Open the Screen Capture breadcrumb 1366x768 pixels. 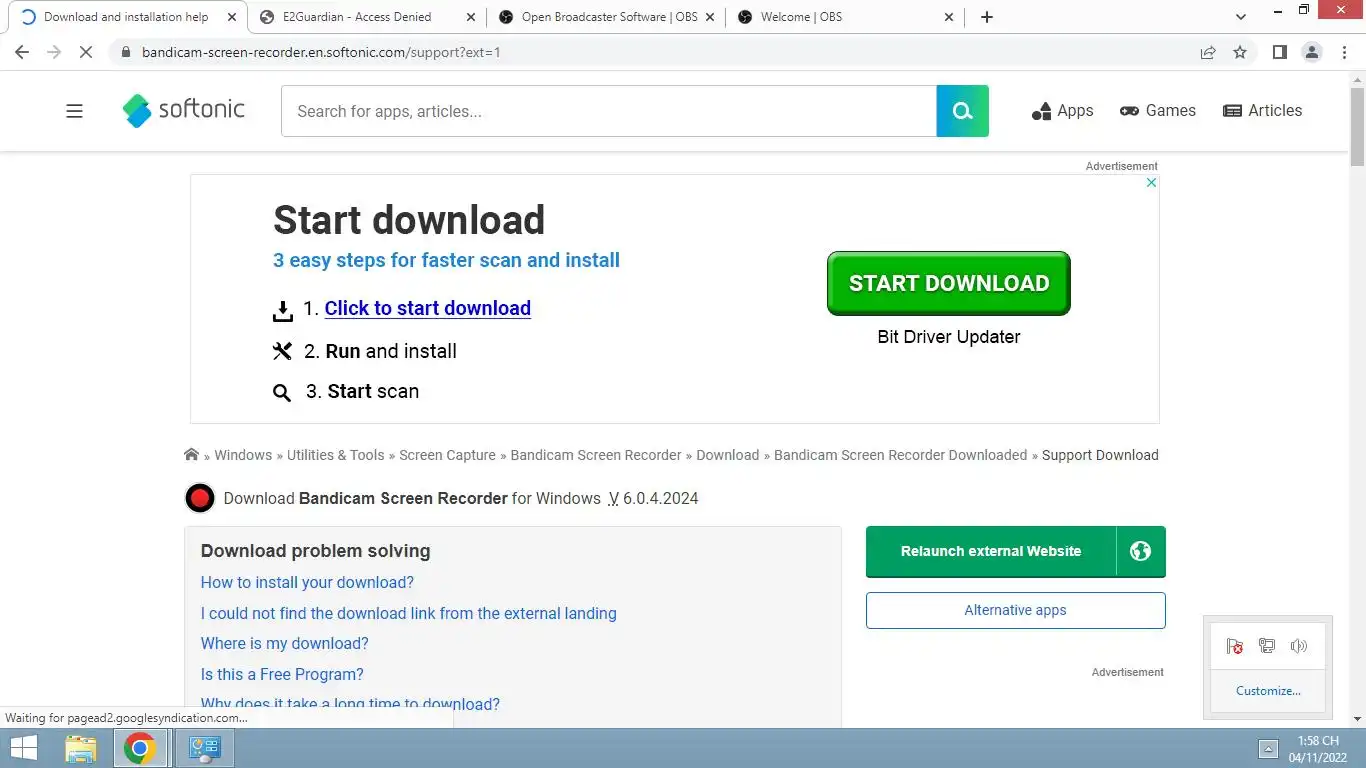(447, 455)
